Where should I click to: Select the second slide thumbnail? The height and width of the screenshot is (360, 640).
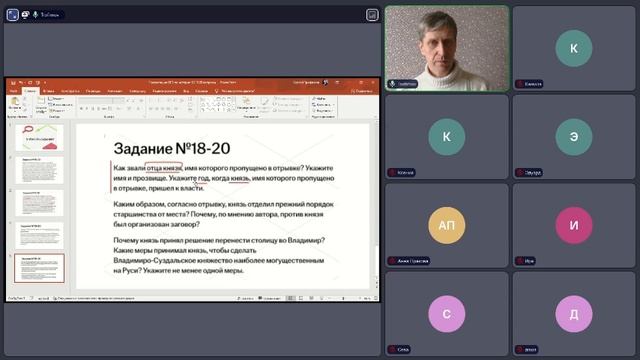pyautogui.click(x=39, y=171)
